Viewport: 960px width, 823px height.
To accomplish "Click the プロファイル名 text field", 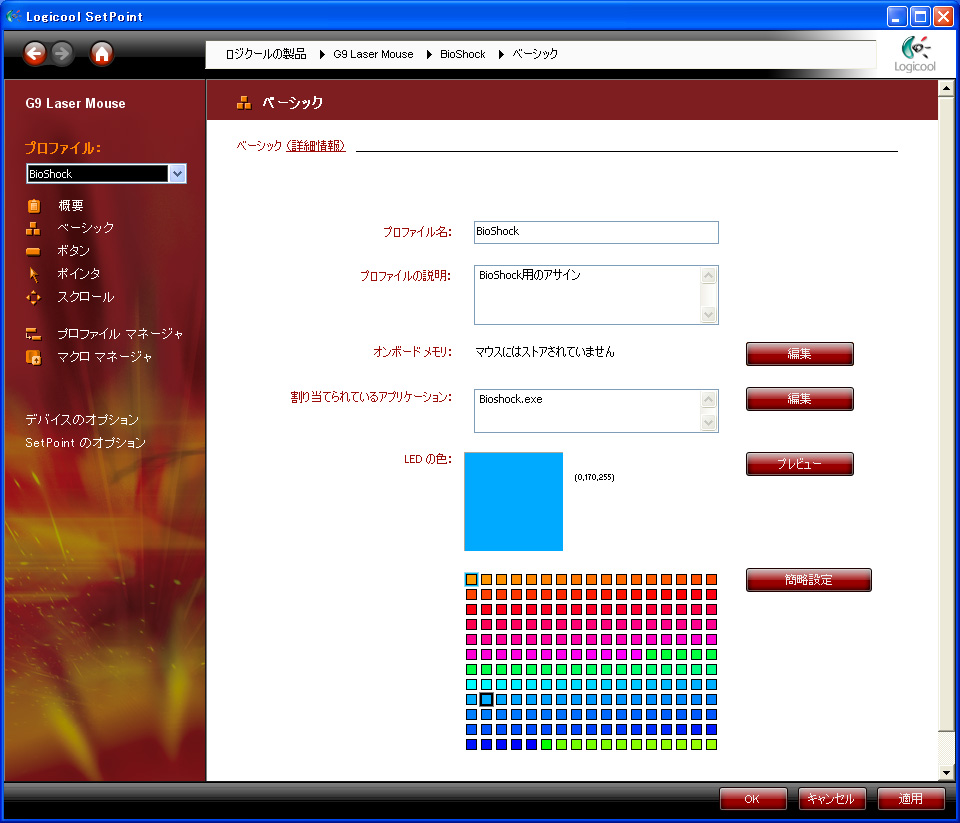I will point(596,232).
